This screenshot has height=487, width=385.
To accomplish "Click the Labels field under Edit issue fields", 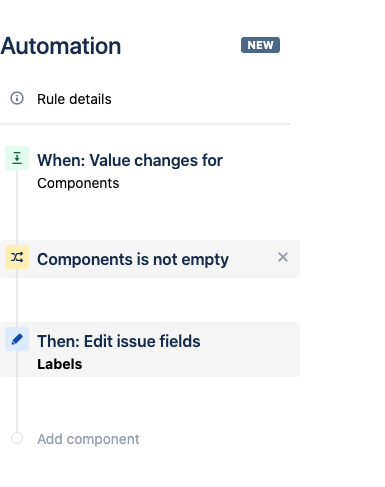I will (x=59, y=364).
